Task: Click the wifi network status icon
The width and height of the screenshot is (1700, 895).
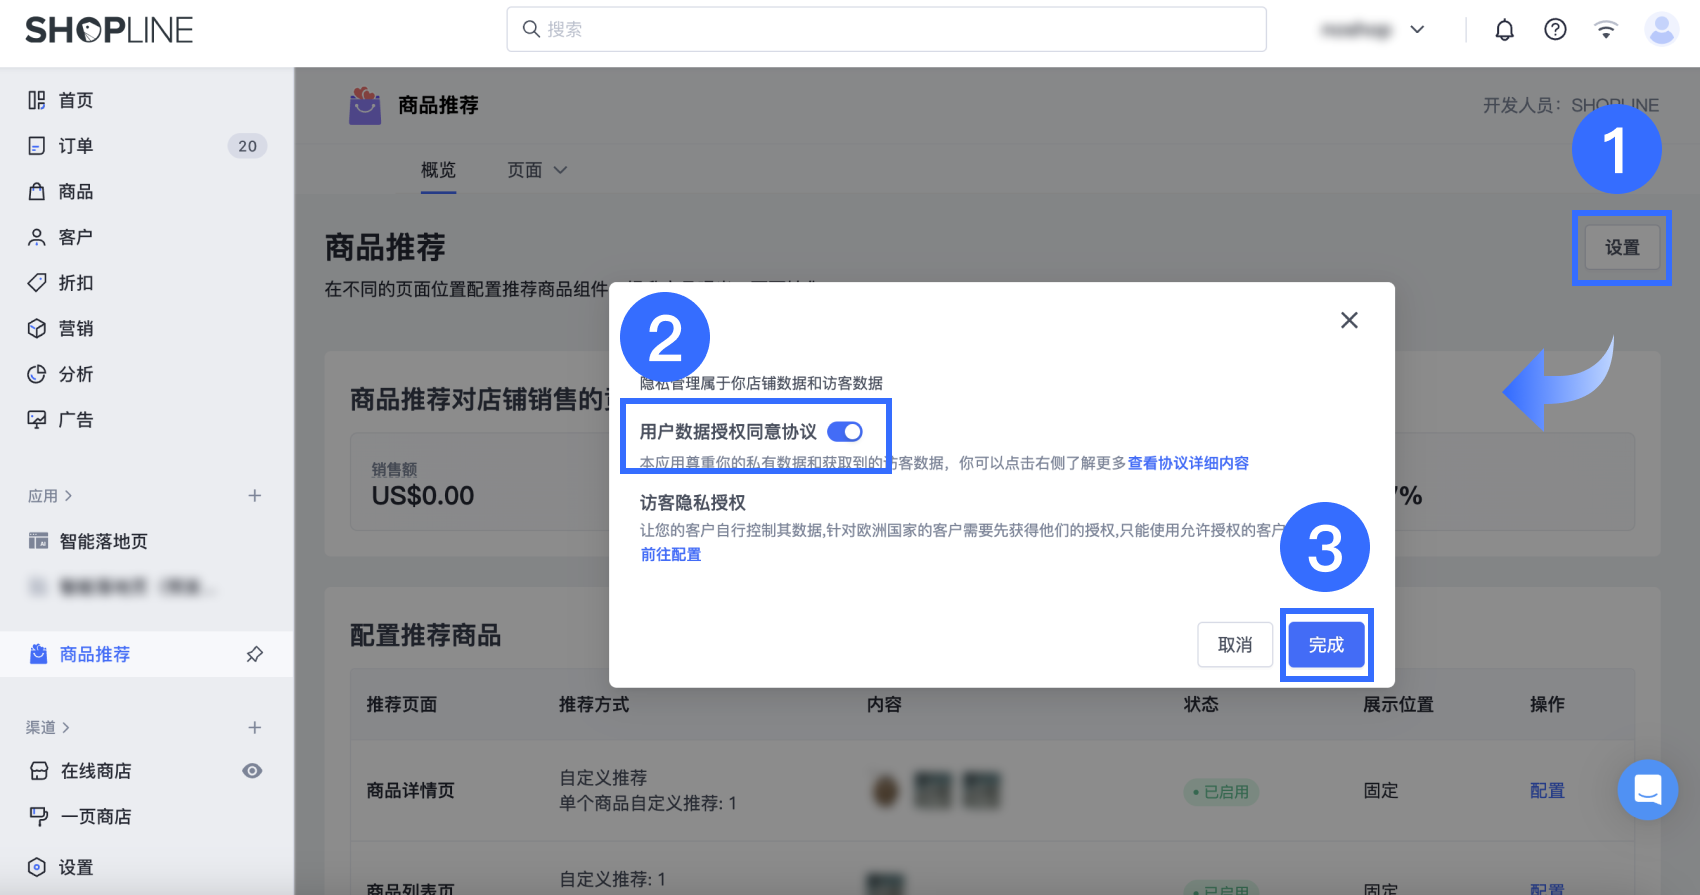Action: [x=1606, y=30]
